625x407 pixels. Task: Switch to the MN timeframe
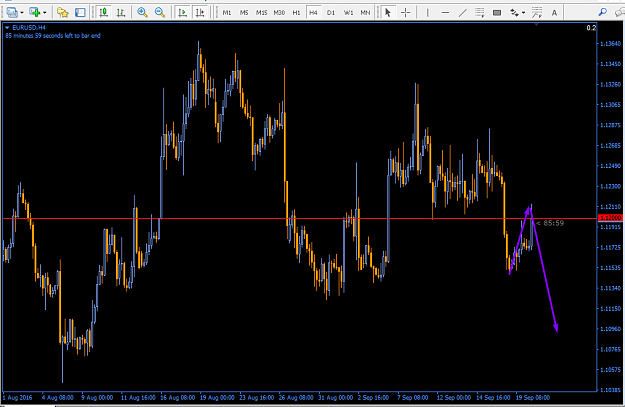click(x=365, y=13)
